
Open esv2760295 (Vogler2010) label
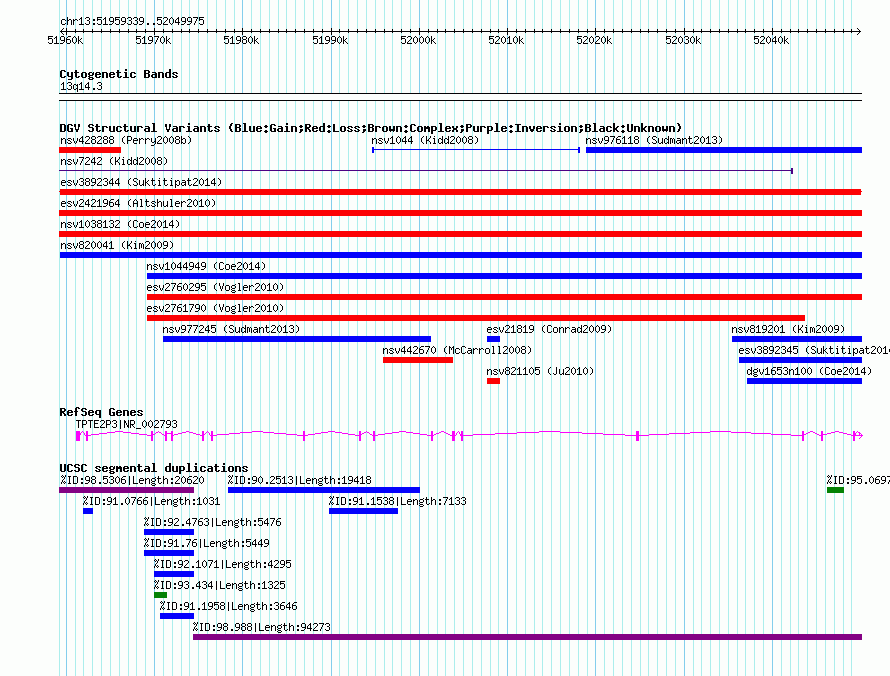tap(215, 287)
